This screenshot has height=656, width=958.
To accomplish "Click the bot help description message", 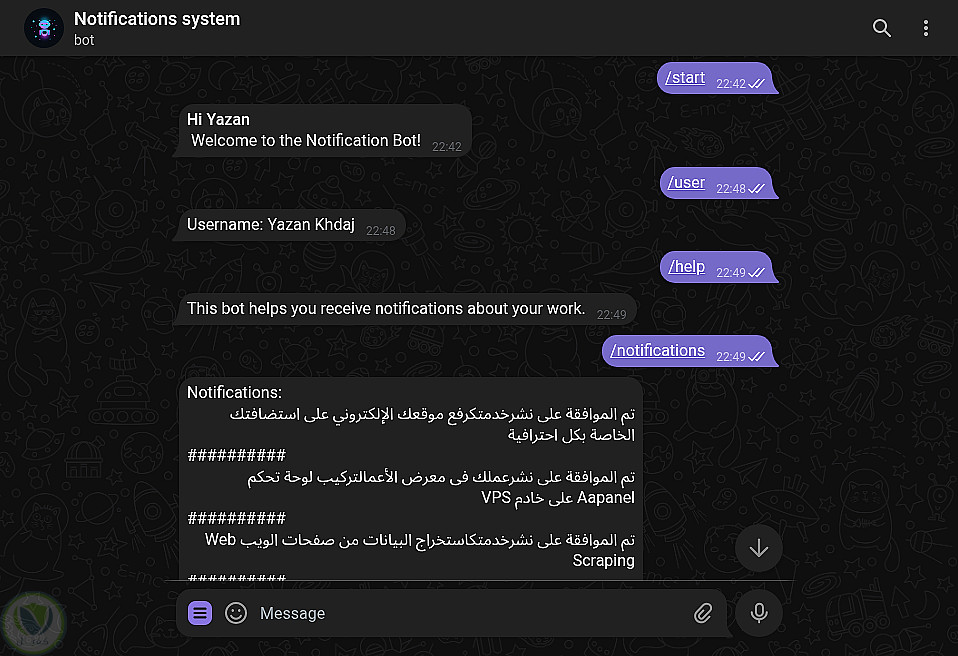I will pos(386,309).
